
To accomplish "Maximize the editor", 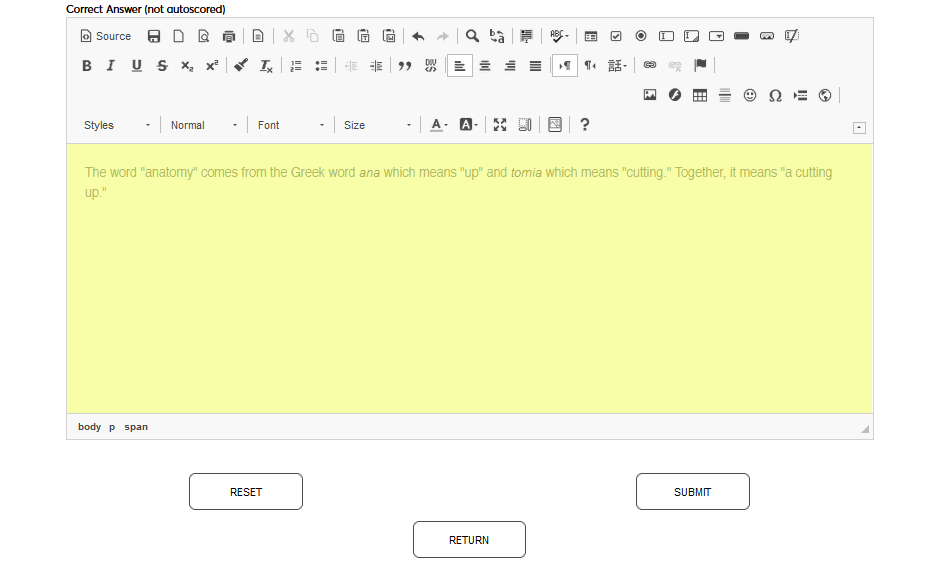I will [x=500, y=125].
